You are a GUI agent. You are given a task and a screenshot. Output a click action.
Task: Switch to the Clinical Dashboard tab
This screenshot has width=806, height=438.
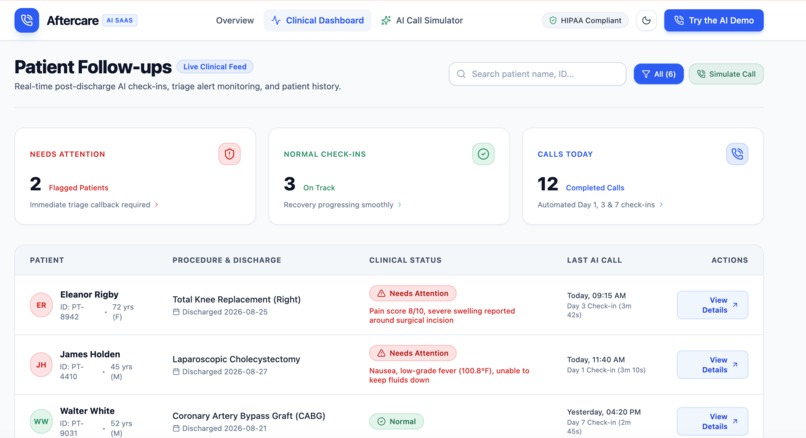click(317, 21)
